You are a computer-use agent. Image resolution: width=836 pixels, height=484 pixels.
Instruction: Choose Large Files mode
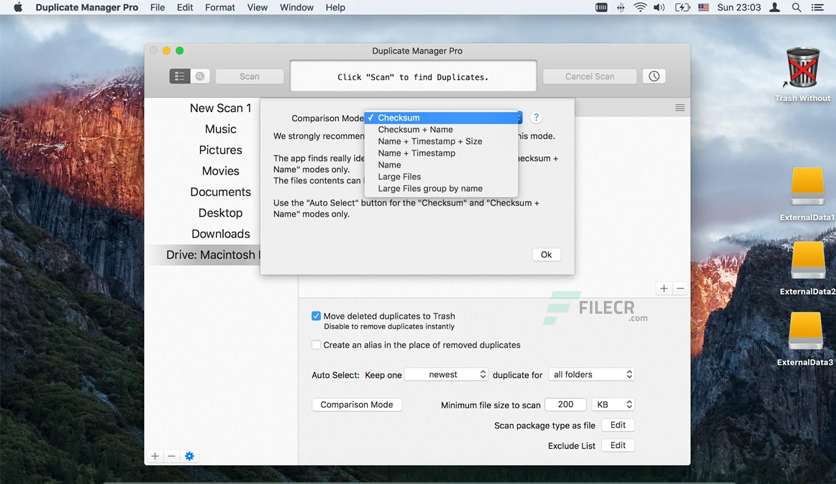(441, 176)
